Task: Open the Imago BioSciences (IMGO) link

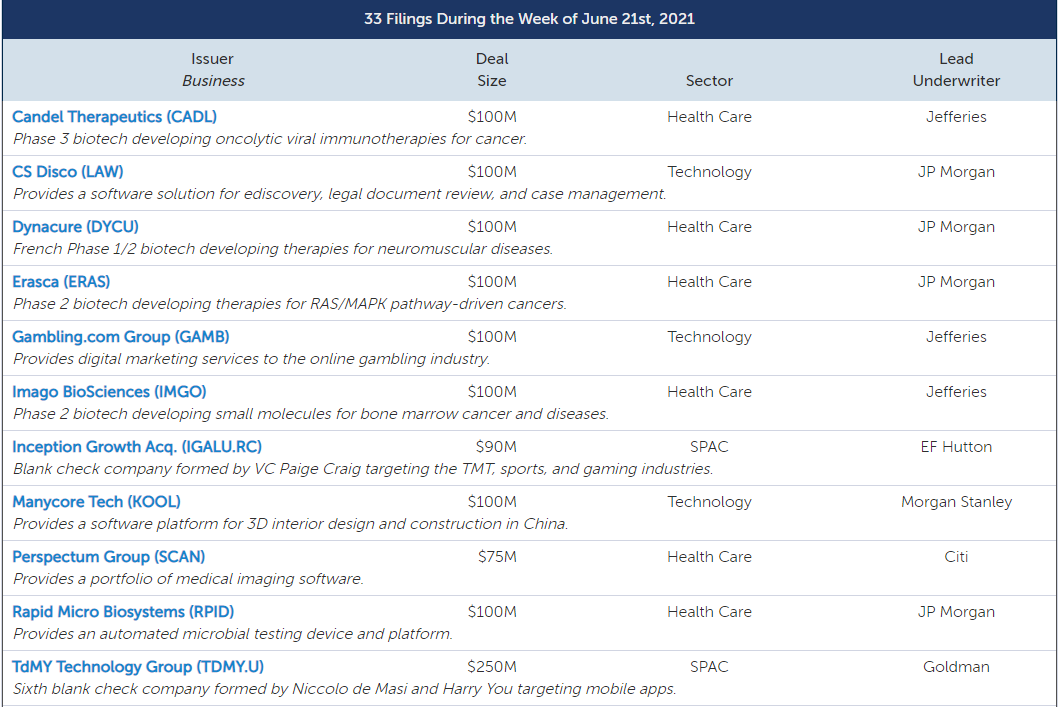Action: [x=109, y=392]
